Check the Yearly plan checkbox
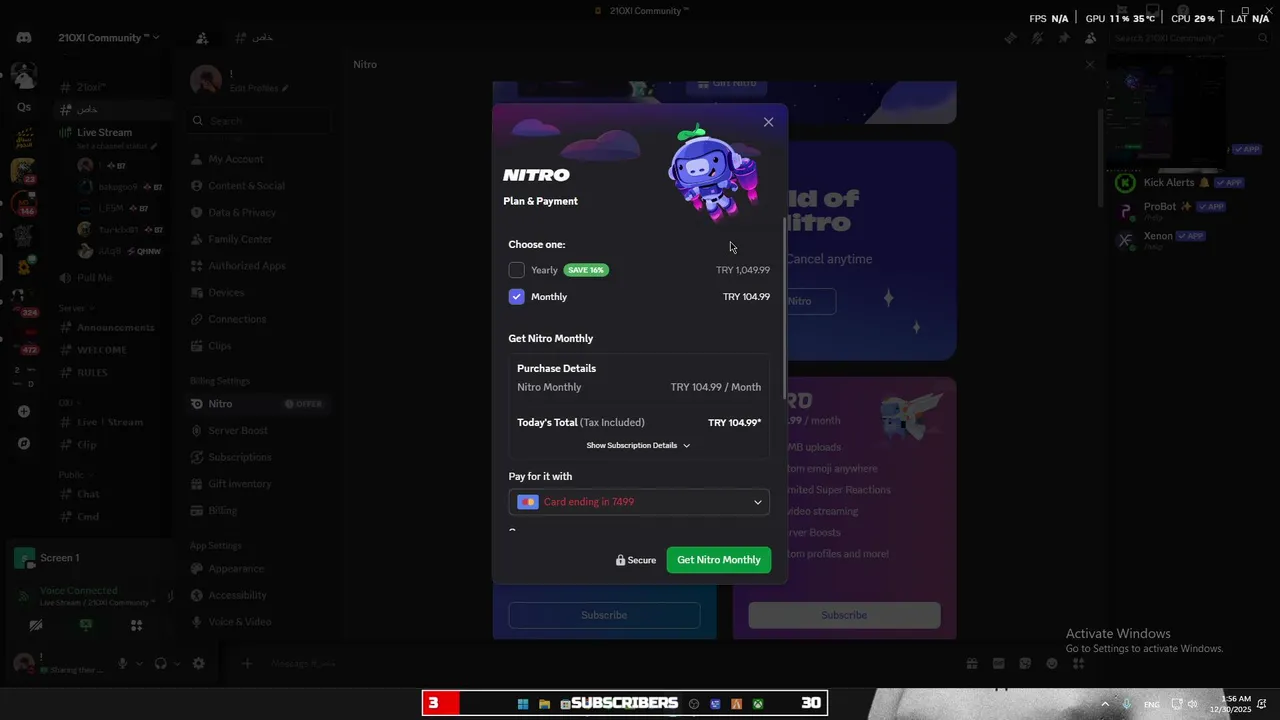The width and height of the screenshot is (1280, 720). (x=516, y=270)
